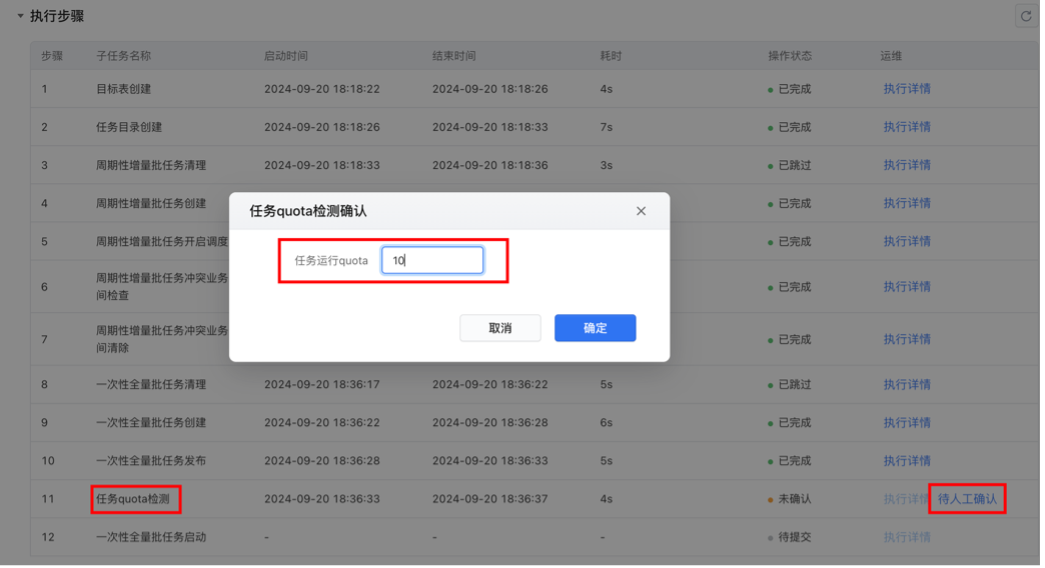This screenshot has height=568, width=1045.
Task: Click the 任务运行quota input field
Action: point(434,261)
